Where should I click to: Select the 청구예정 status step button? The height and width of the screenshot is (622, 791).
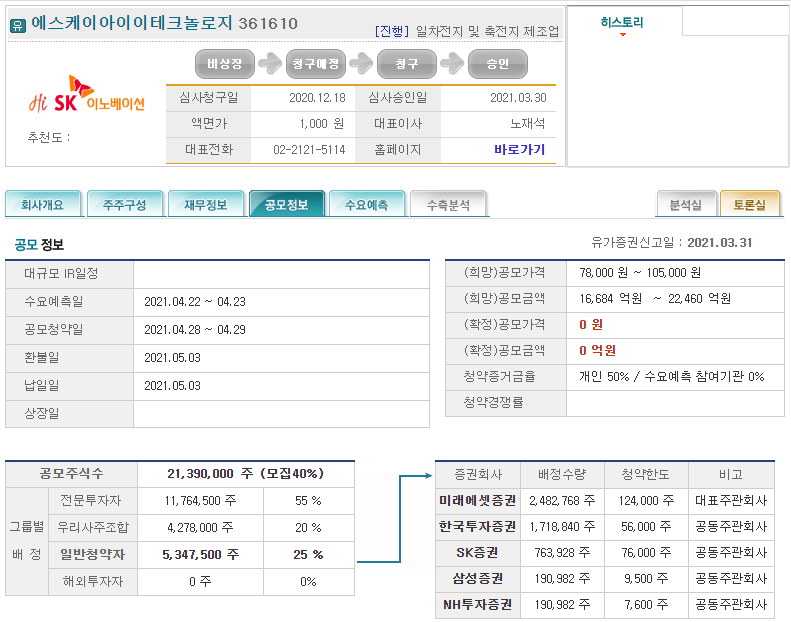point(316,64)
